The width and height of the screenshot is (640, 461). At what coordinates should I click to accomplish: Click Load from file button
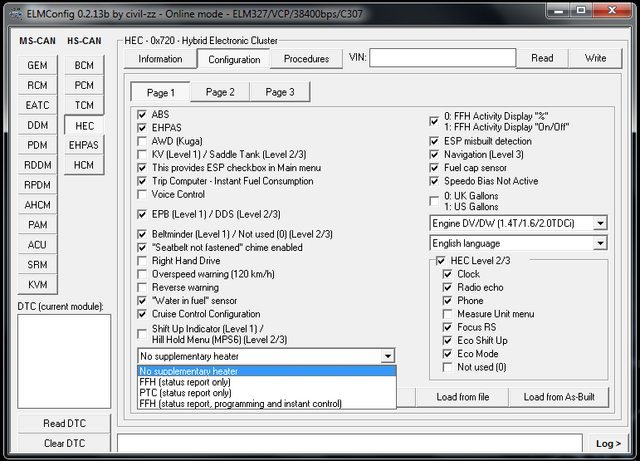[x=462, y=397]
